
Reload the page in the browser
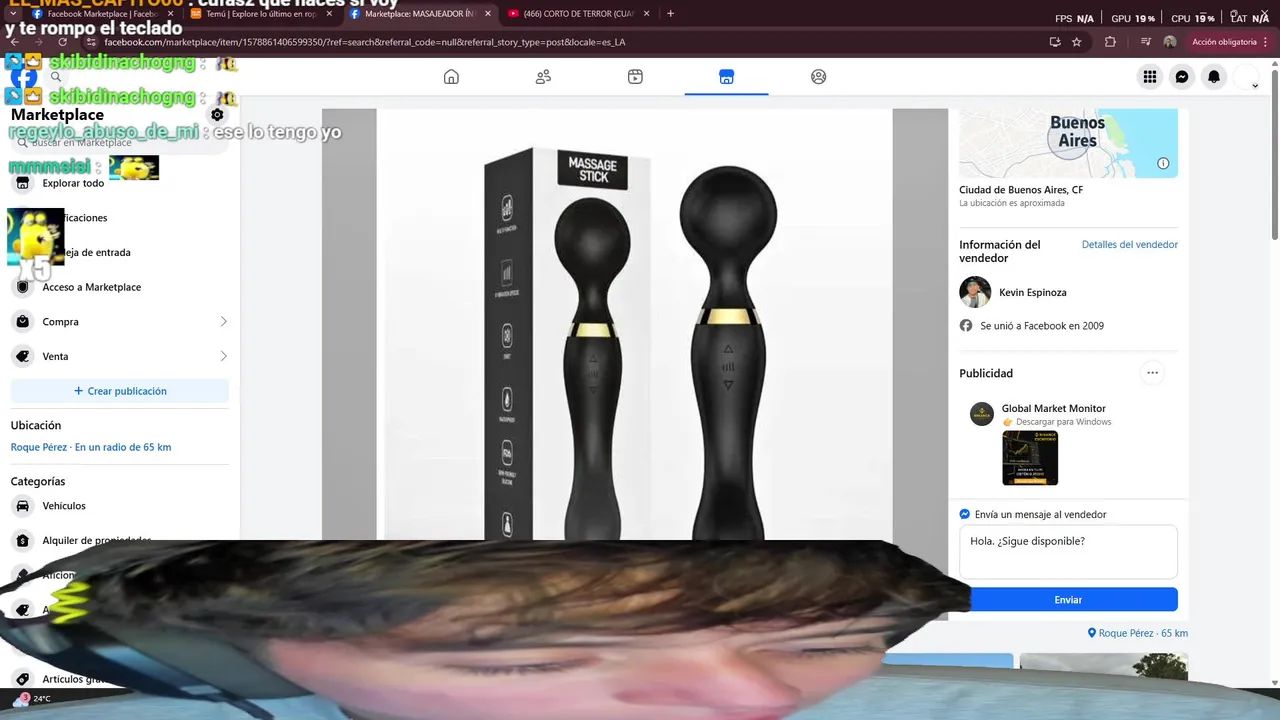click(x=62, y=42)
